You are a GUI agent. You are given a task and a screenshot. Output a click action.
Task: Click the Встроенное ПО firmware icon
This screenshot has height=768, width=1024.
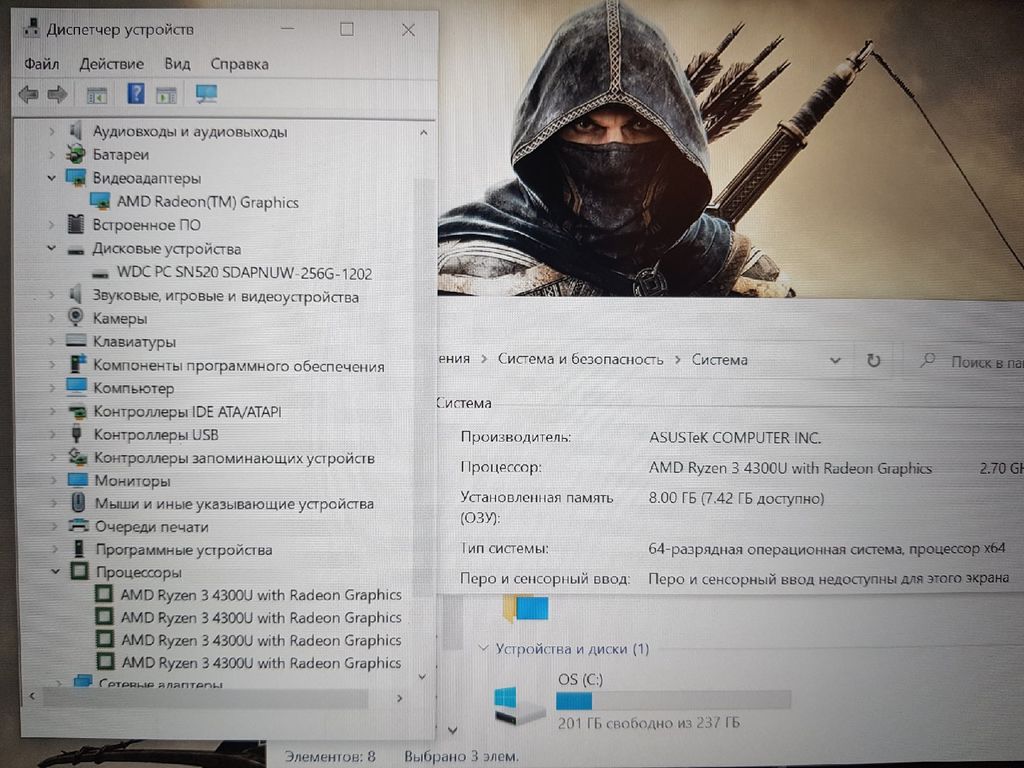(76, 224)
